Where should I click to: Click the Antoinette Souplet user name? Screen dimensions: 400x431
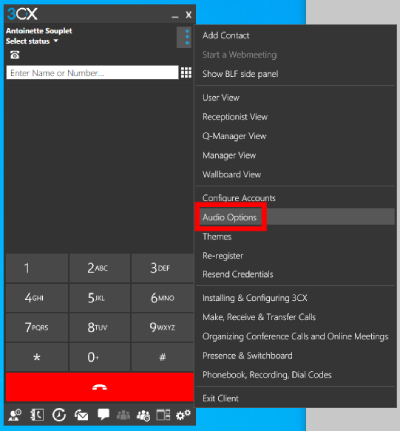[39, 31]
